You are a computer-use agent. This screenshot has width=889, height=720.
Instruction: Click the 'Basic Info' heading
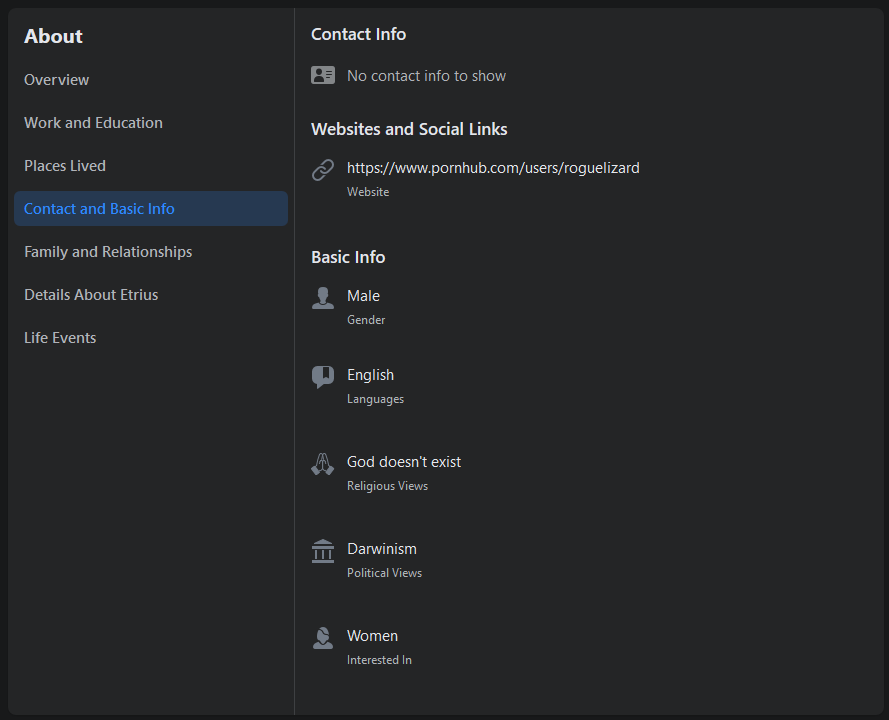pos(348,257)
